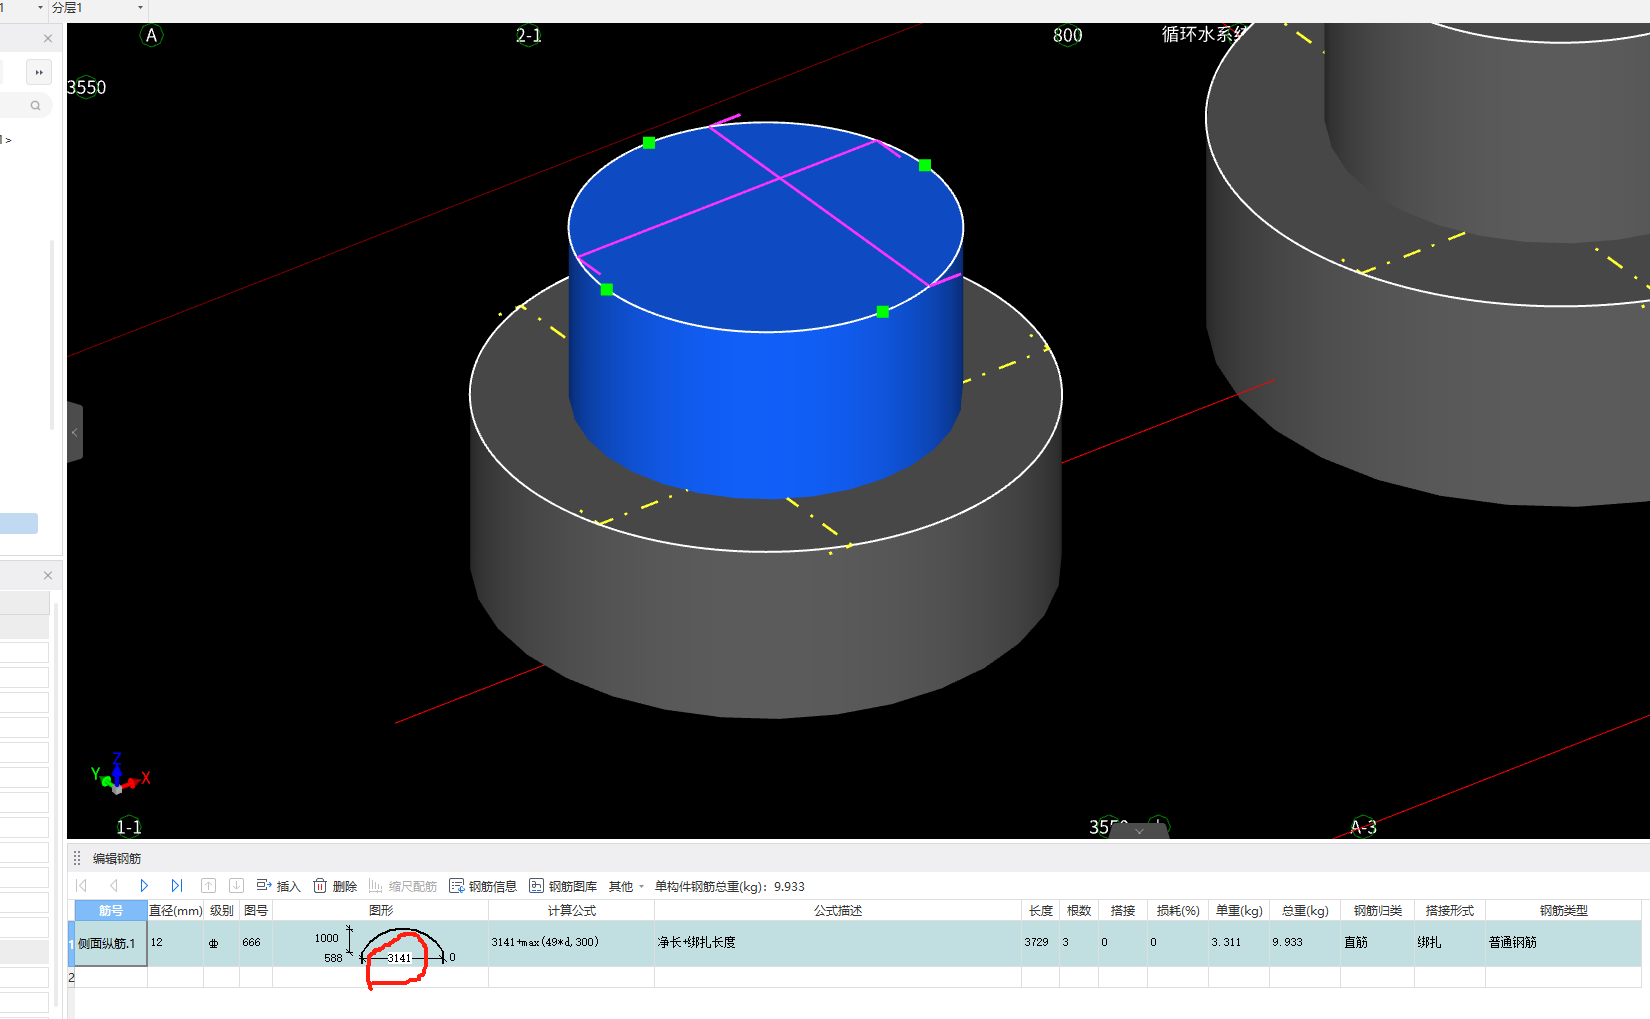
Task: Click the 净长+绑扎长度 description cell
Action: coord(837,943)
